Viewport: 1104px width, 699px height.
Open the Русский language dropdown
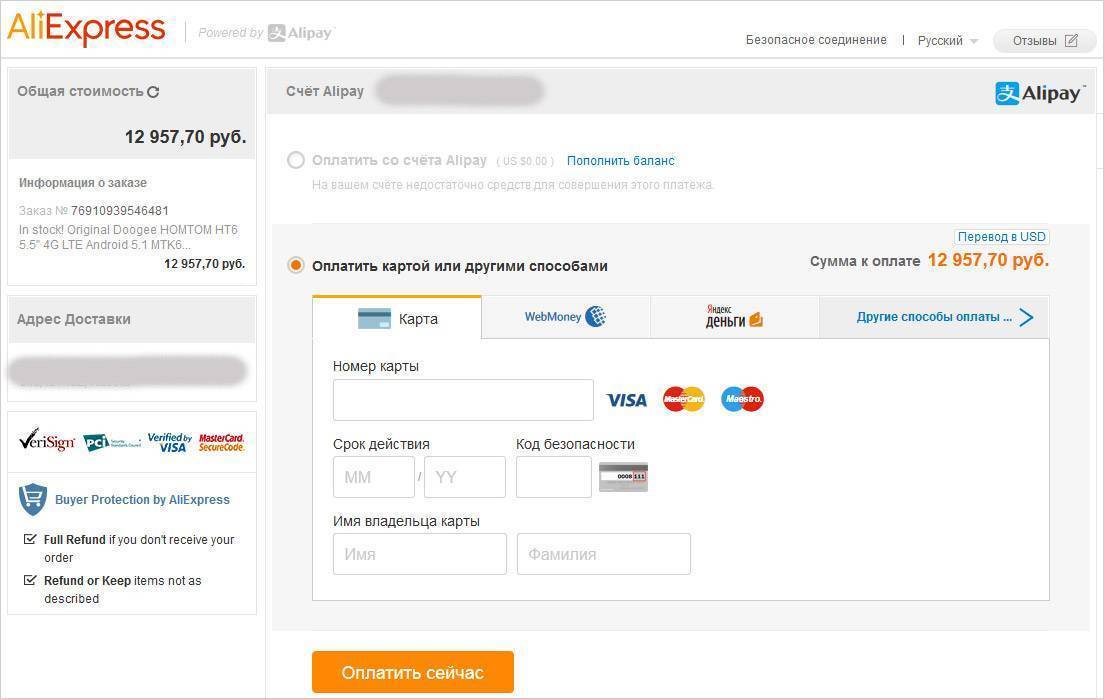pyautogui.click(x=947, y=41)
